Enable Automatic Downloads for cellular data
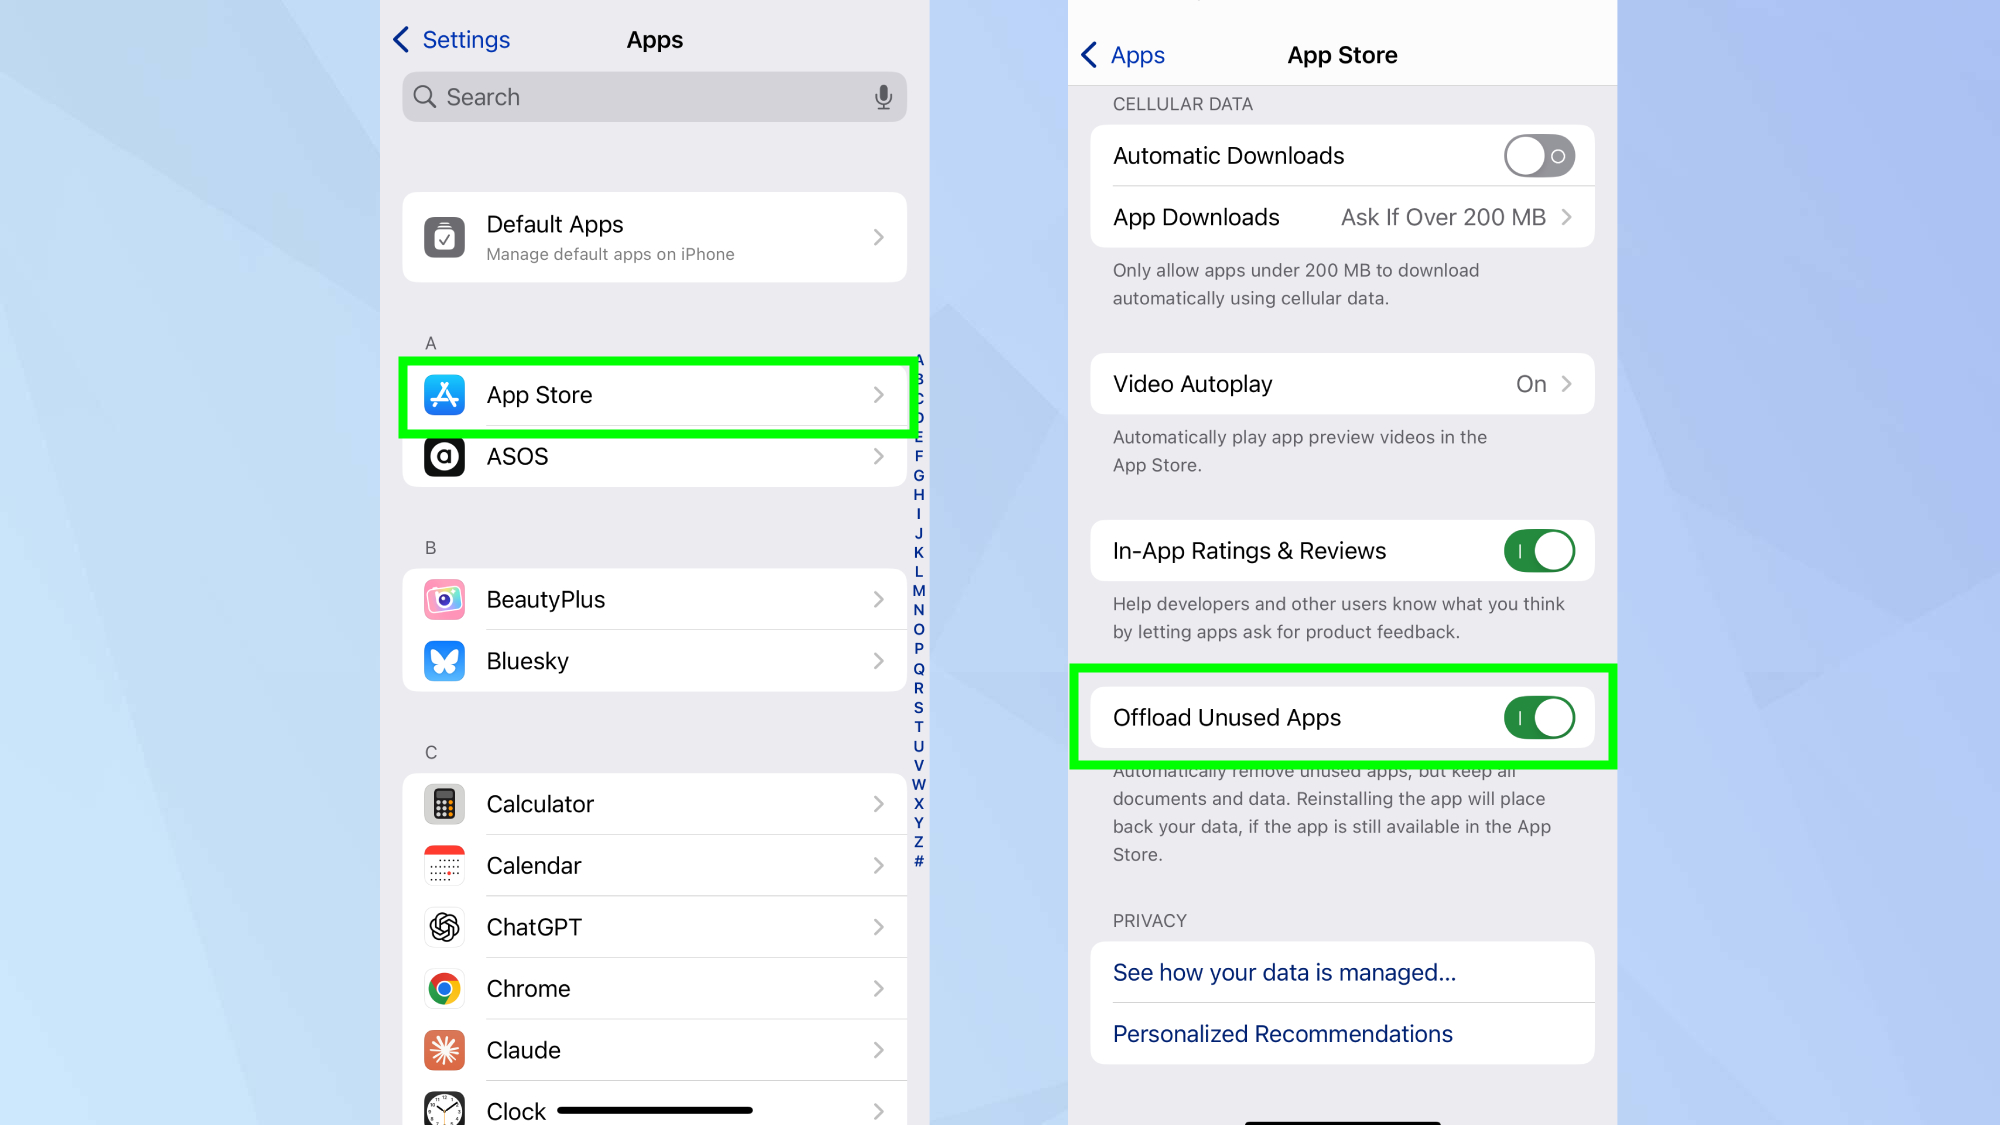Viewport: 2000px width, 1125px height. 1538,155
